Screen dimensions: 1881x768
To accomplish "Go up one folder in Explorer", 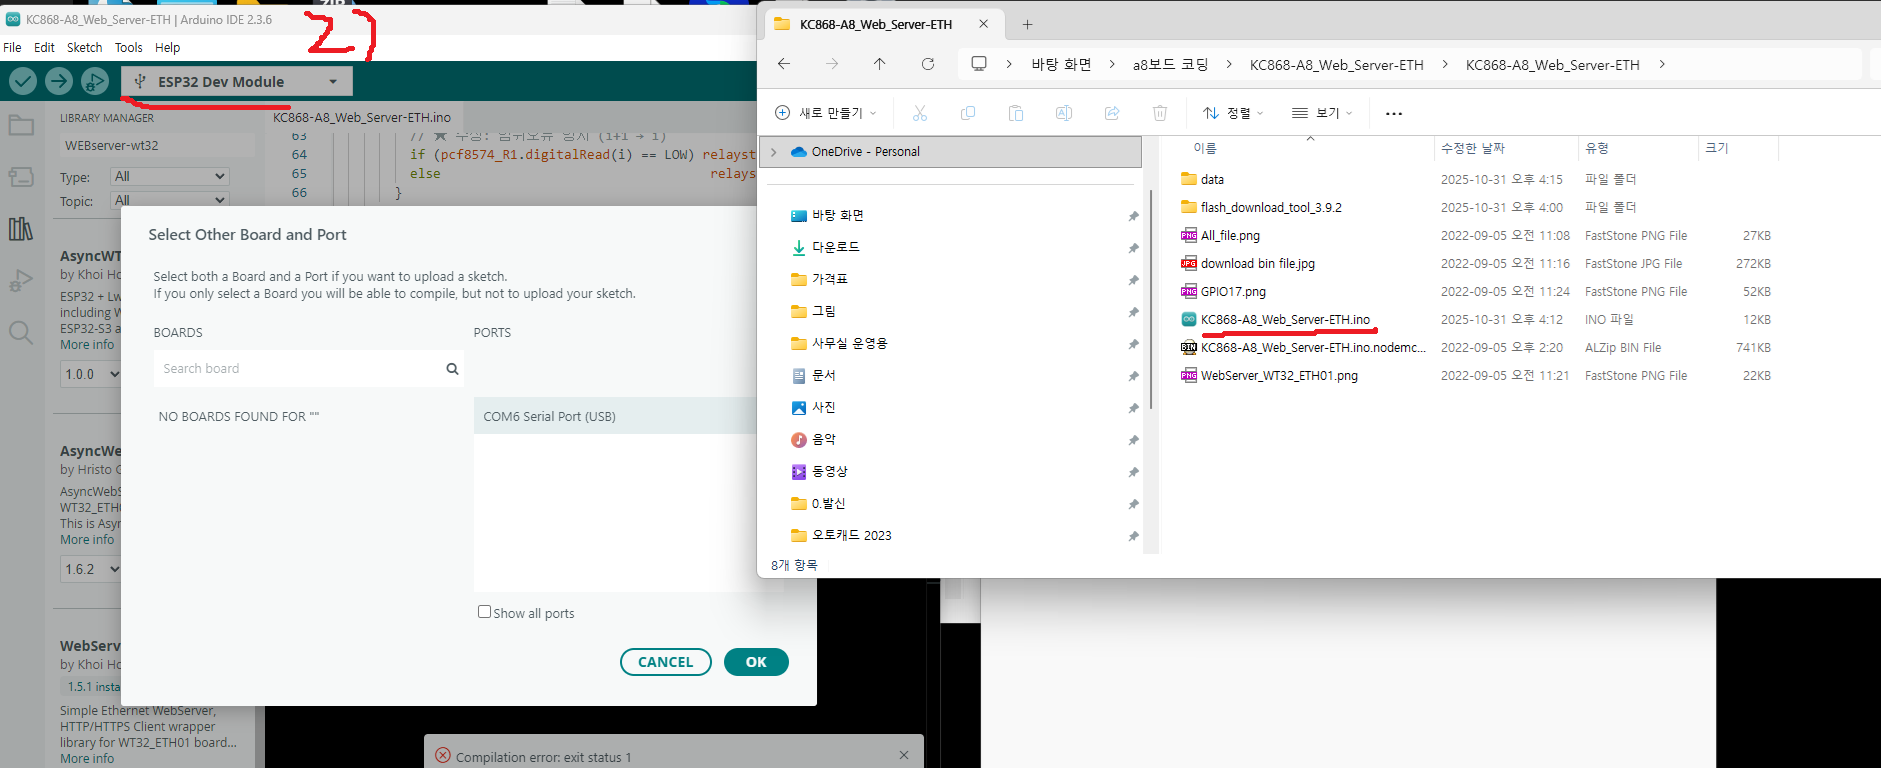I will pos(880,64).
